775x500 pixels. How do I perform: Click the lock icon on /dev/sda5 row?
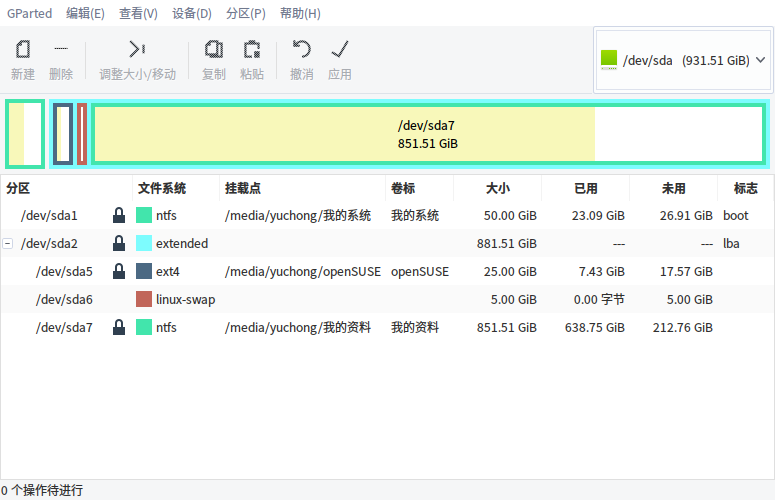click(119, 271)
